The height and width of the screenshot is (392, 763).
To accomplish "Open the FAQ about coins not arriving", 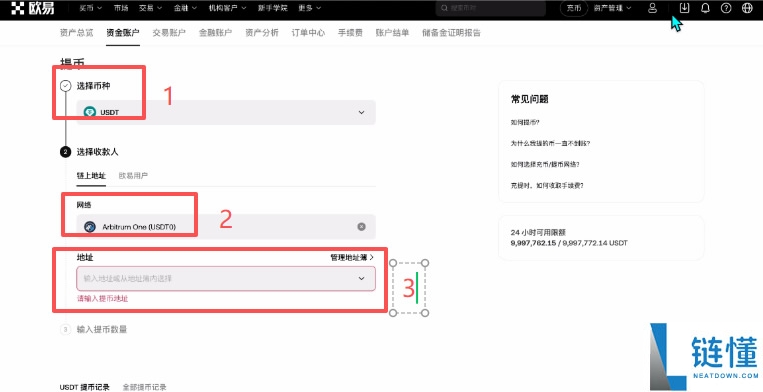I will (x=550, y=143).
